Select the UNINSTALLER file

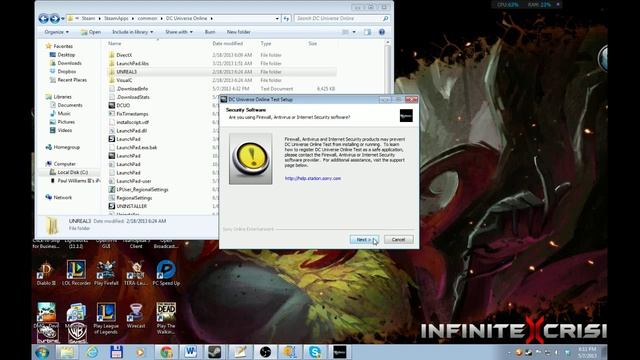tap(131, 206)
